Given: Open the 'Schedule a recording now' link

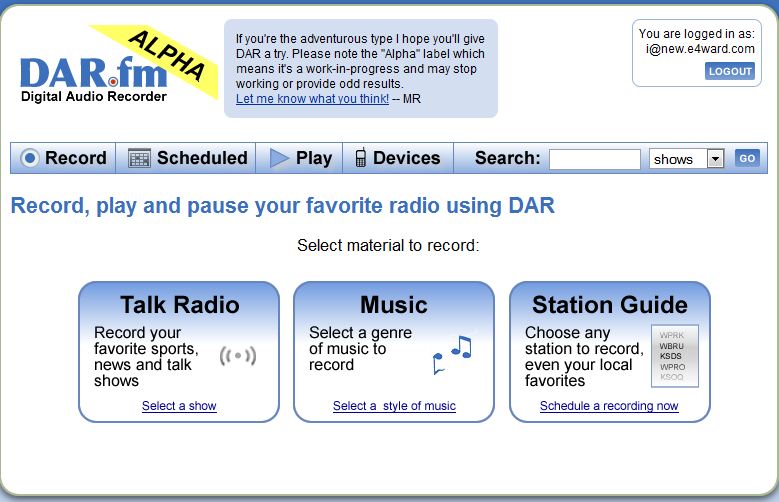Looking at the screenshot, I should click(609, 406).
